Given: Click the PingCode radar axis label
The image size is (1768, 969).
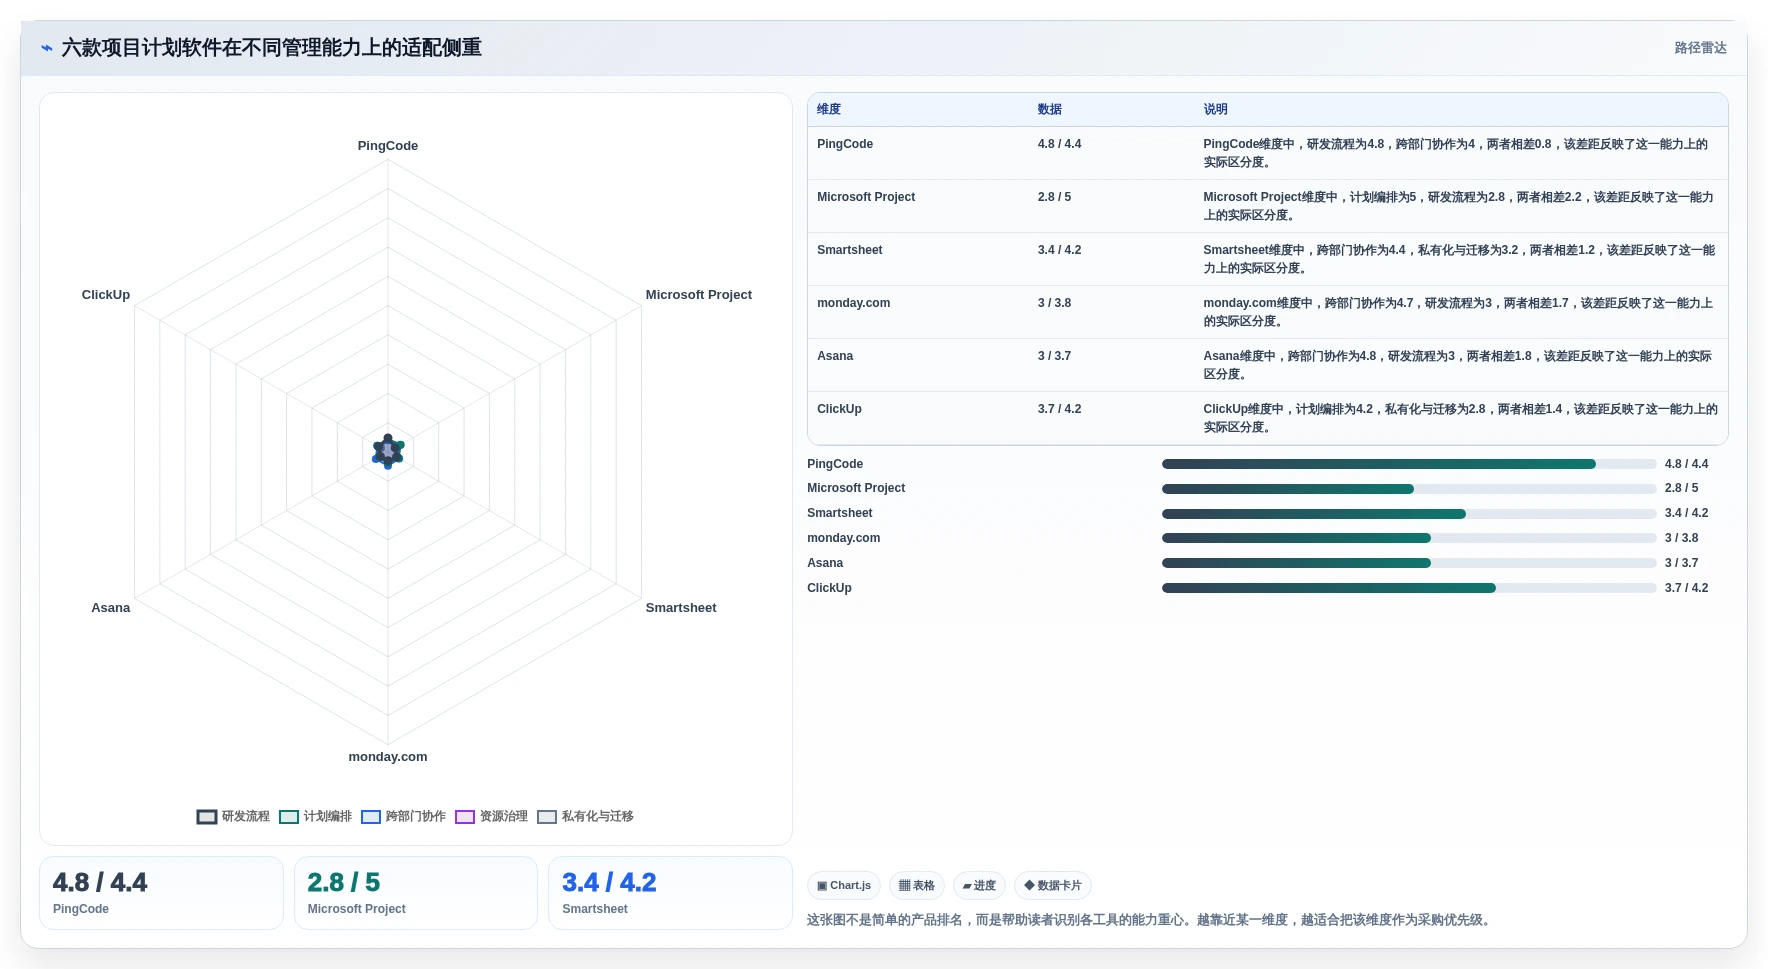Looking at the screenshot, I should coord(388,146).
